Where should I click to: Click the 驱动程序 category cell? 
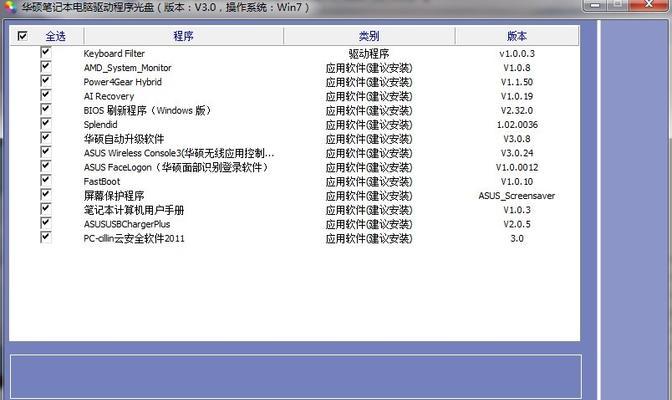[369, 54]
